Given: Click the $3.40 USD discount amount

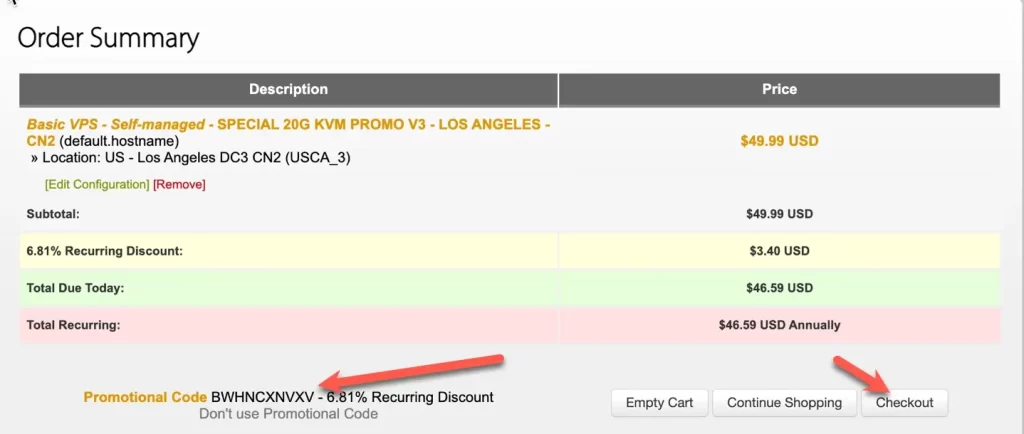Looking at the screenshot, I should click(779, 251).
